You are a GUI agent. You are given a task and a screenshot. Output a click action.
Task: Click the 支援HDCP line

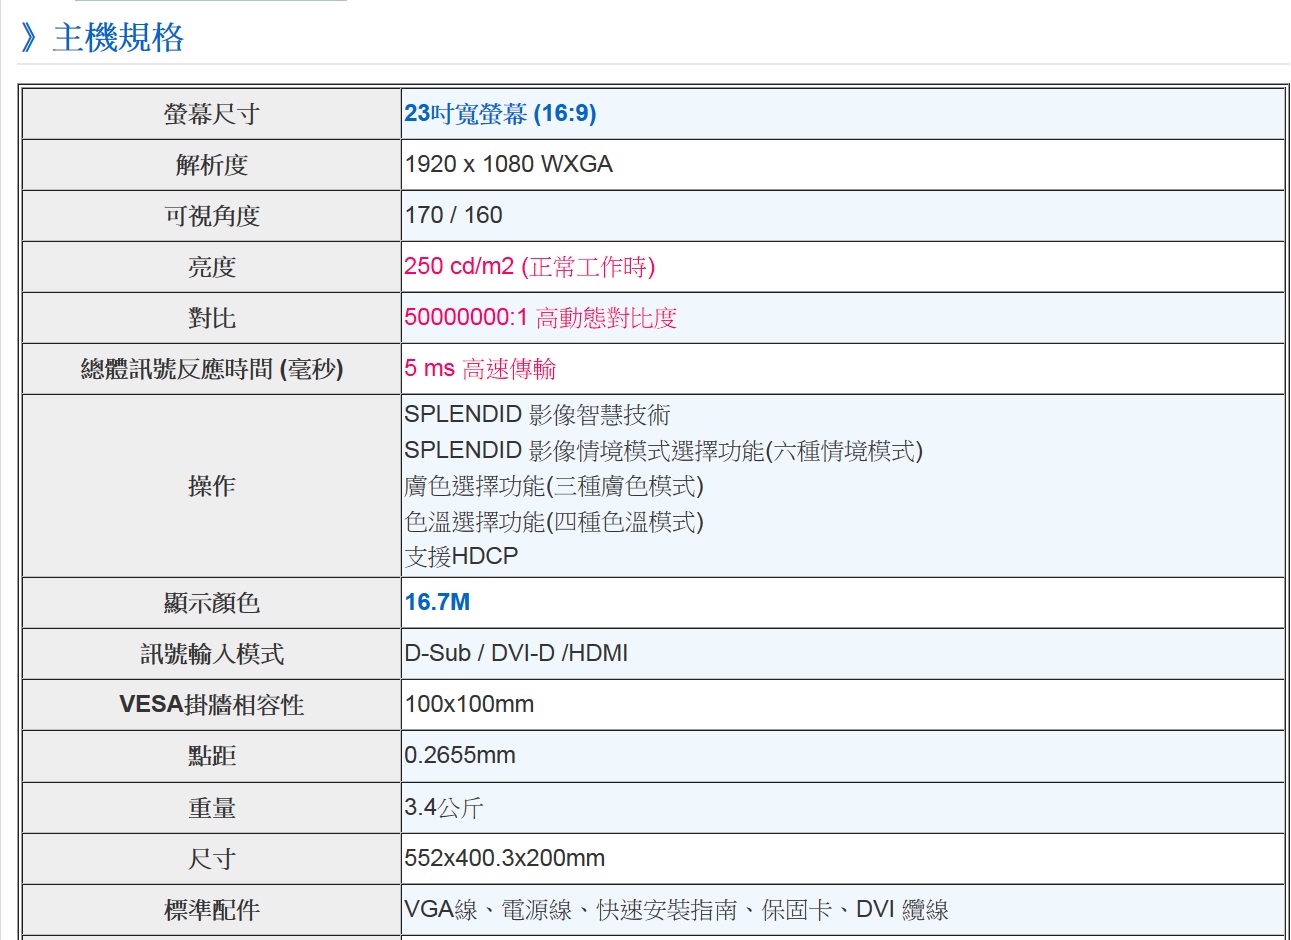click(461, 556)
